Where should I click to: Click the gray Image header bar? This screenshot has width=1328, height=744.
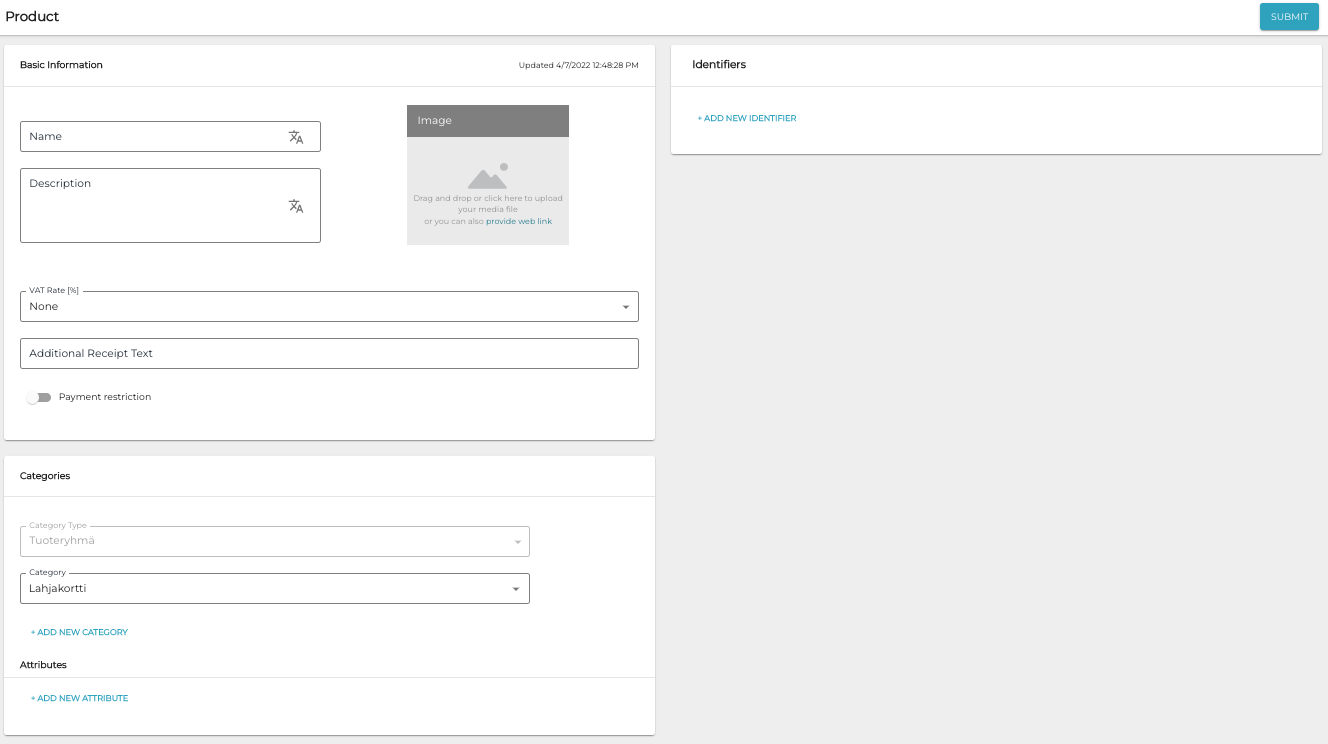coord(487,121)
